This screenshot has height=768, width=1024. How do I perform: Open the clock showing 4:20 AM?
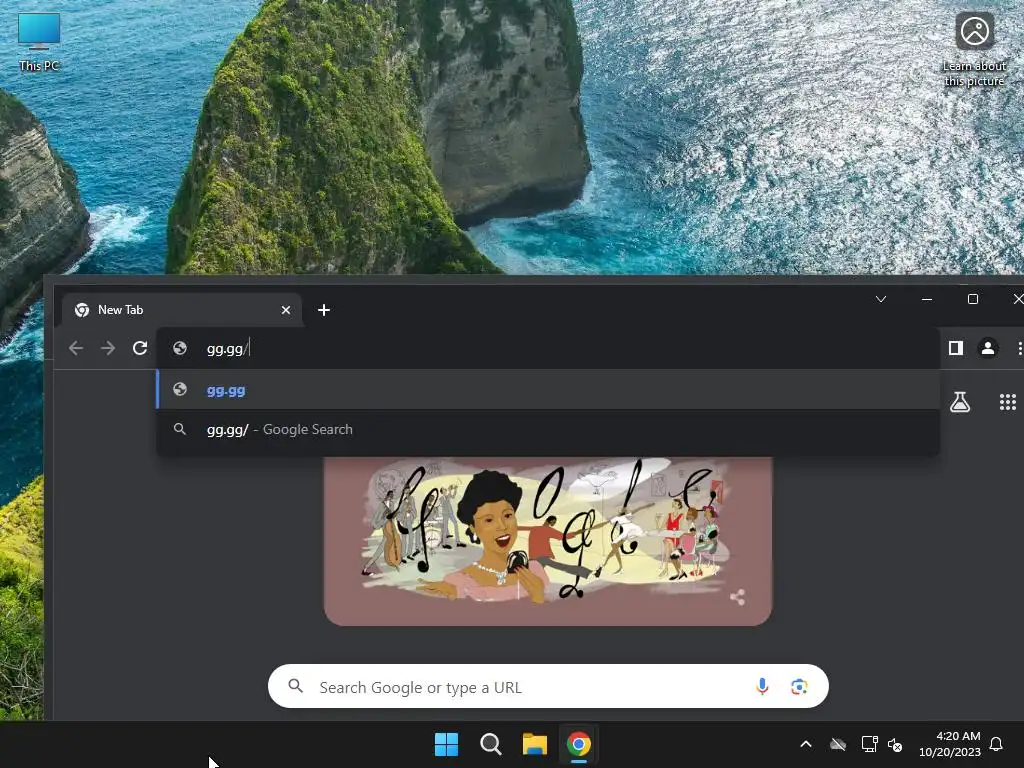pos(950,744)
